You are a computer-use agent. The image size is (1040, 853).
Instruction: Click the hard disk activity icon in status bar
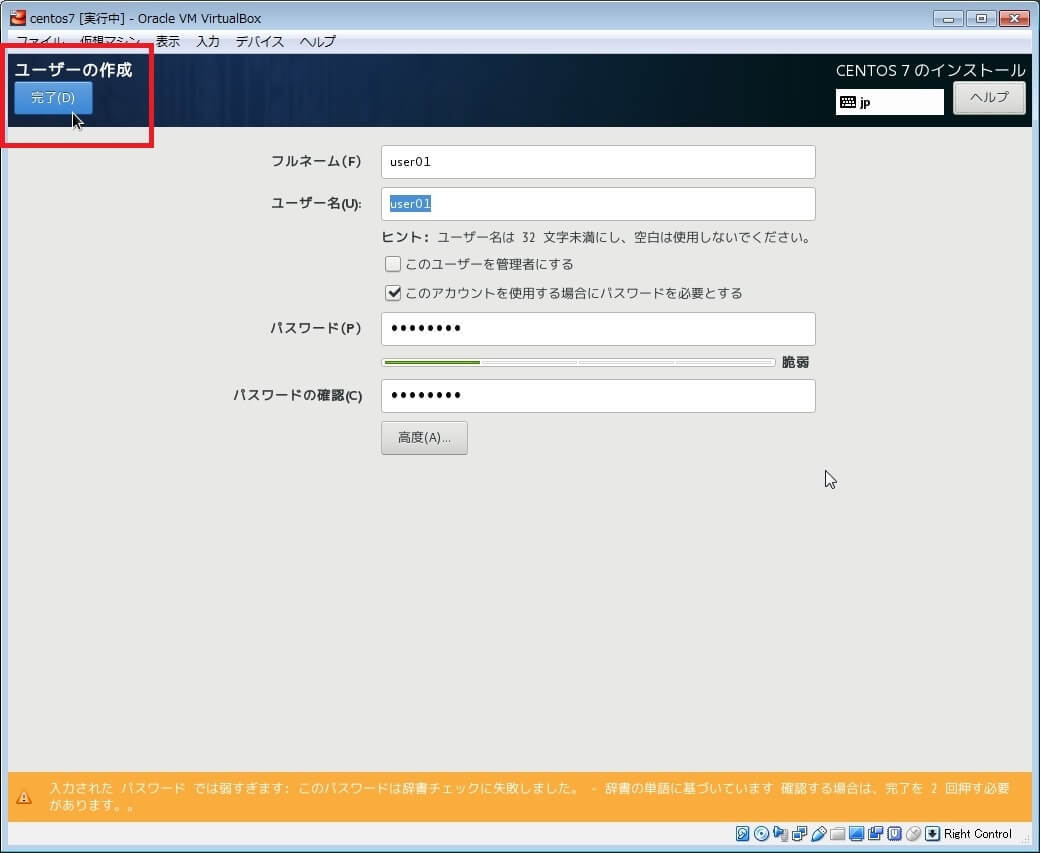tap(742, 834)
